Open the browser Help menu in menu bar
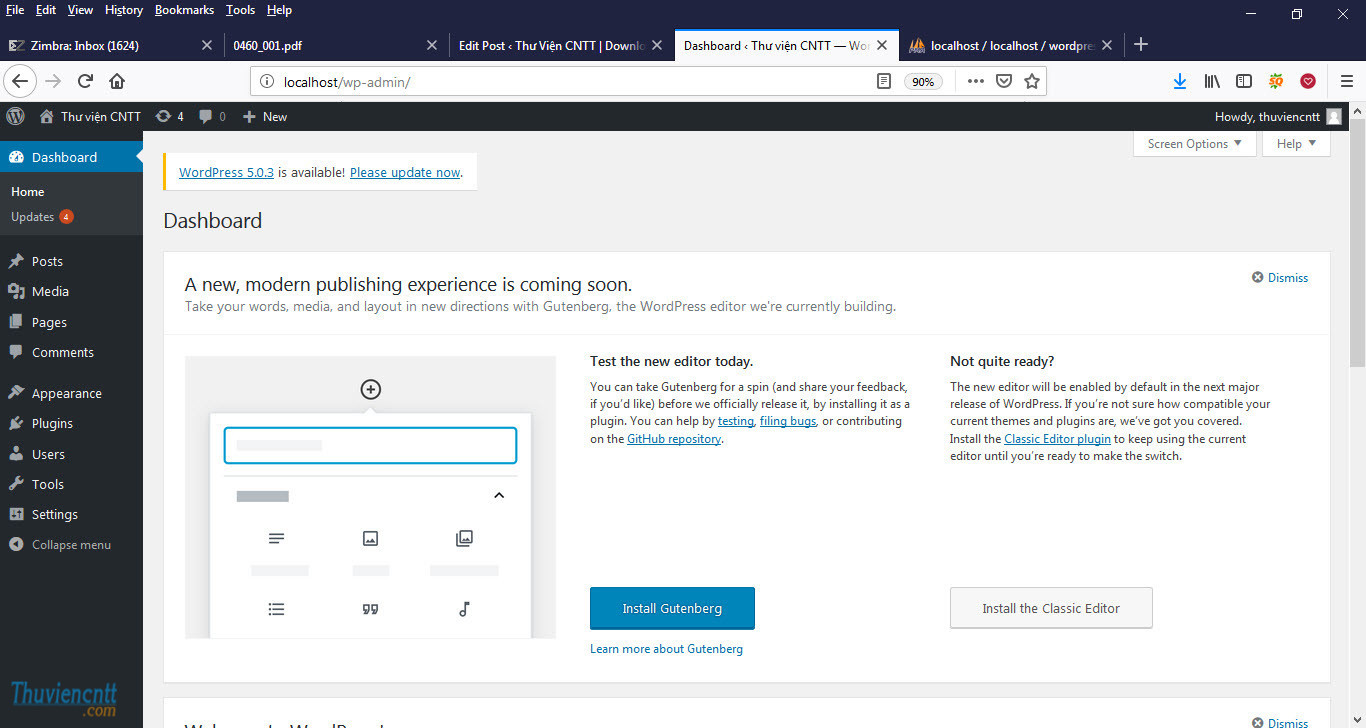Viewport: 1366px width, 728px height. click(279, 10)
